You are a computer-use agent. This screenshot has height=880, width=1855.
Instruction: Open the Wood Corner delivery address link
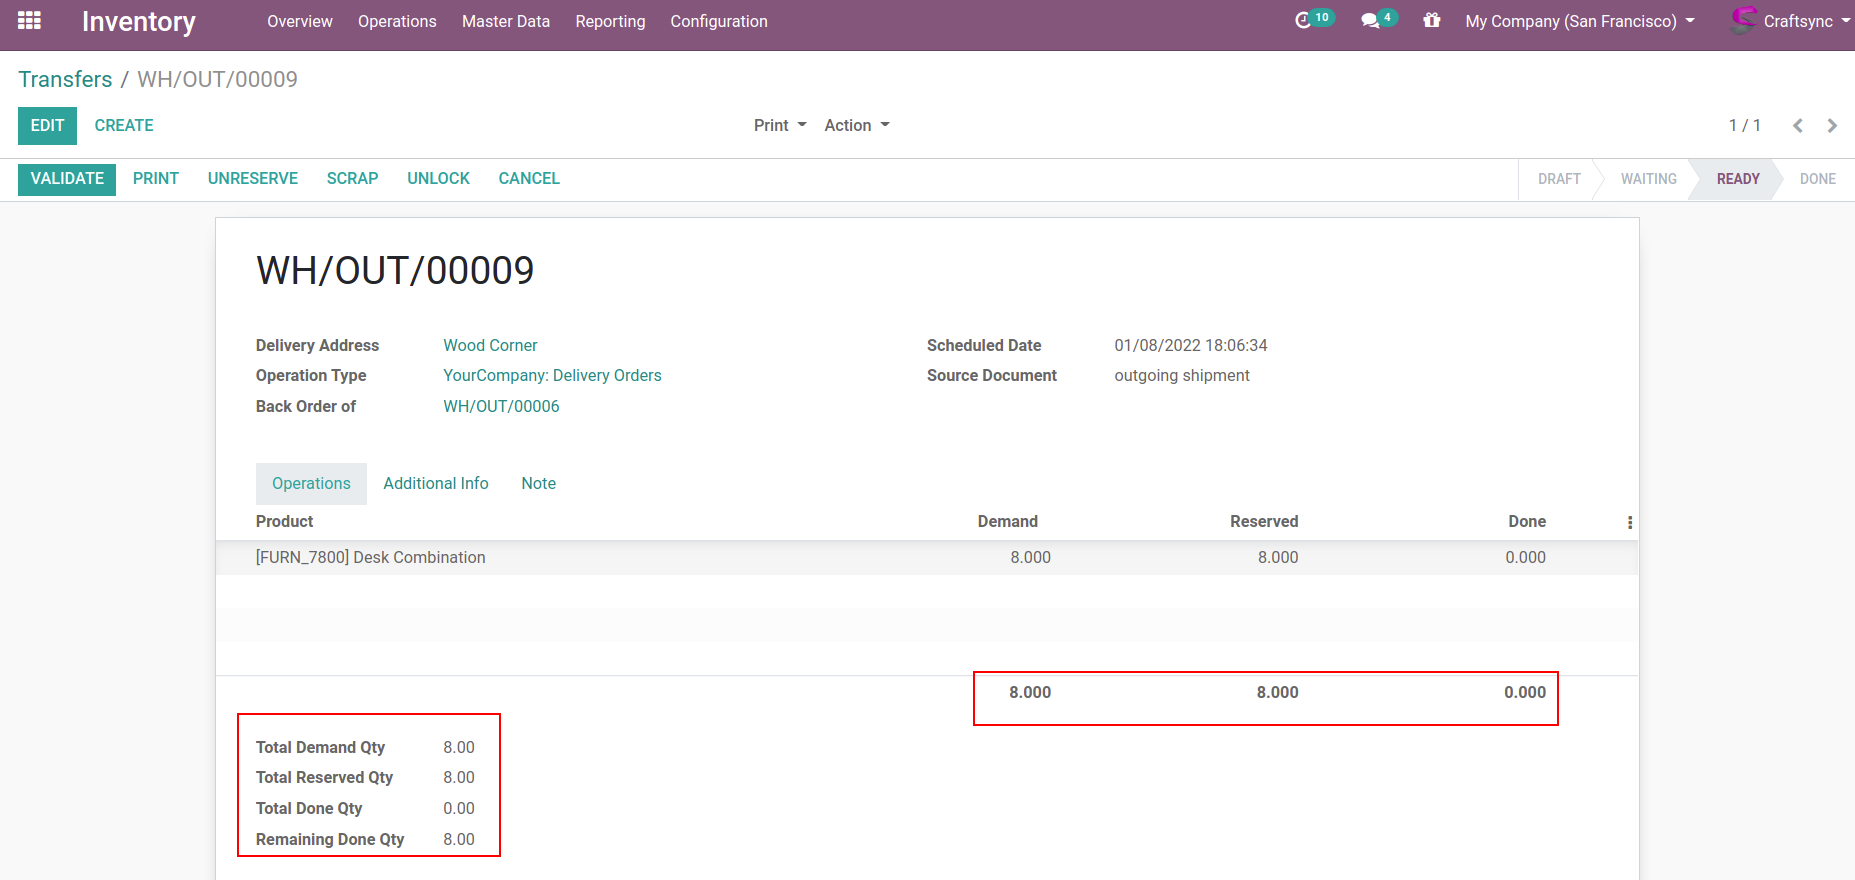tap(490, 346)
